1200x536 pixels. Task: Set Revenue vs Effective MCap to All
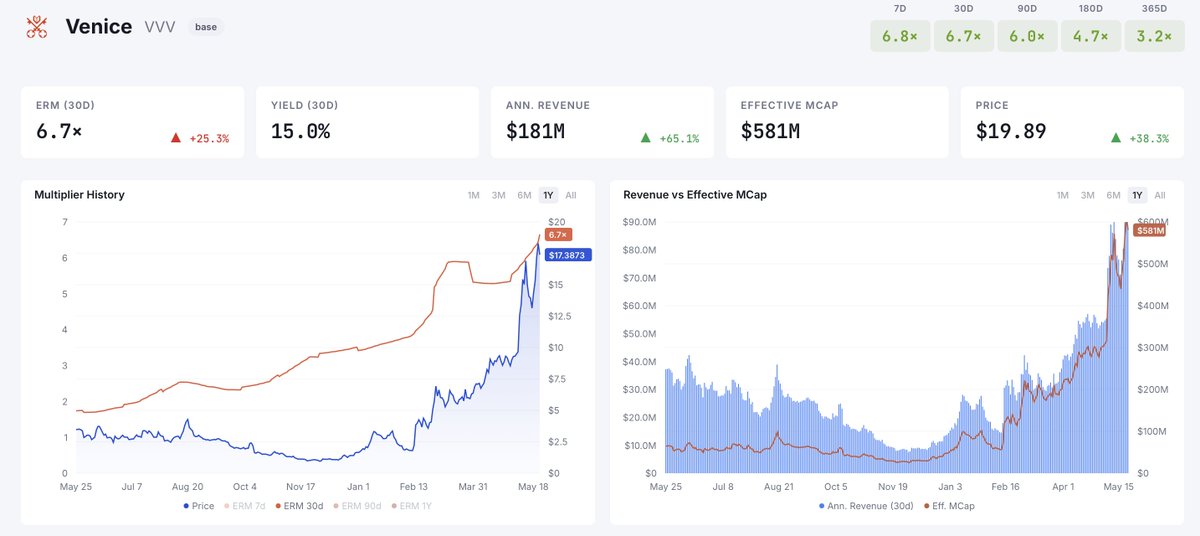click(x=1160, y=195)
